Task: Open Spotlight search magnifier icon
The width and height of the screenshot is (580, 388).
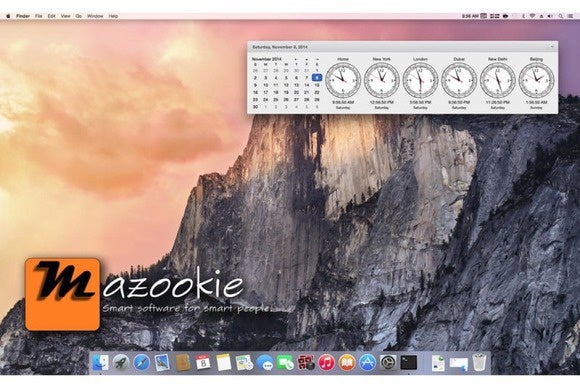Action: (561, 16)
